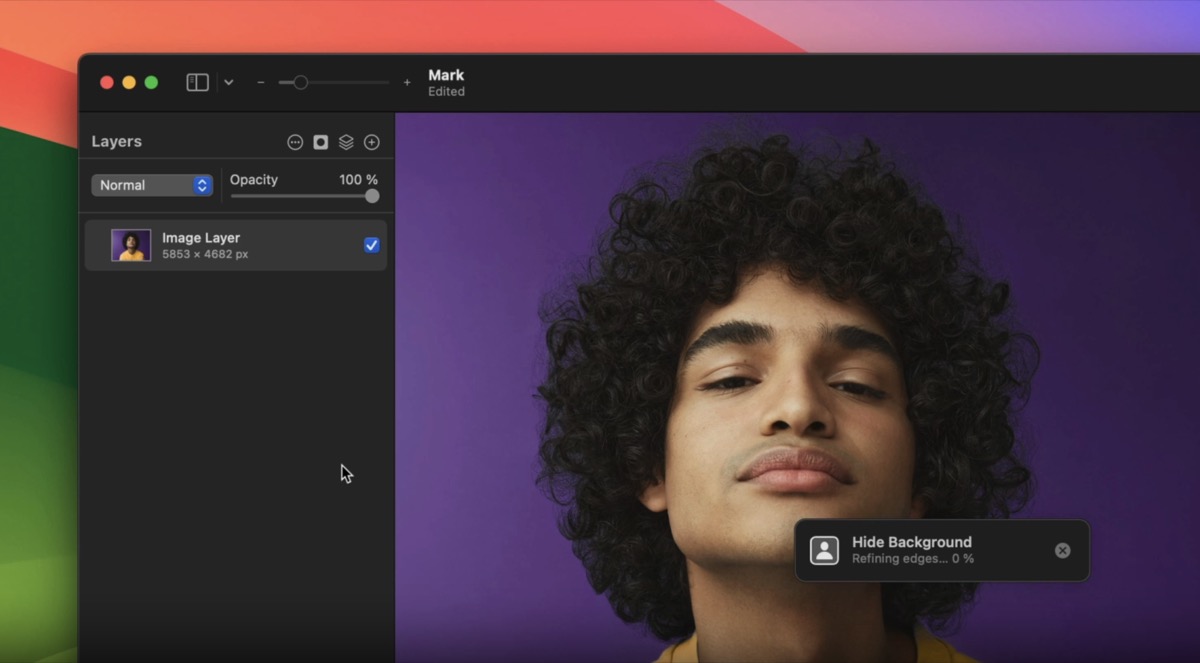Click the zoom in plus button
This screenshot has height=663, width=1200.
(x=407, y=83)
